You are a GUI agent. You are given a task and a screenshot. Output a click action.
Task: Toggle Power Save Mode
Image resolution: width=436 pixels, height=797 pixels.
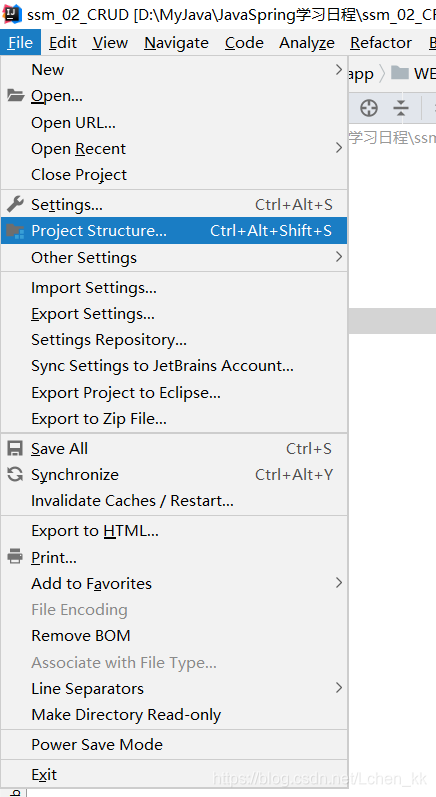click(x=174, y=745)
